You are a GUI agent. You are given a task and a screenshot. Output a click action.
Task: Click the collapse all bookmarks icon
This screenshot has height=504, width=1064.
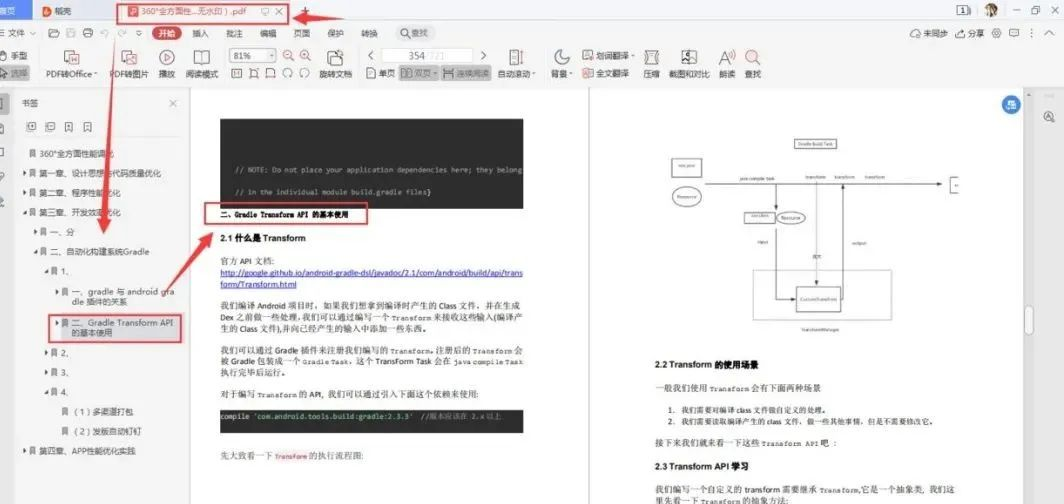pyautogui.click(x=50, y=127)
